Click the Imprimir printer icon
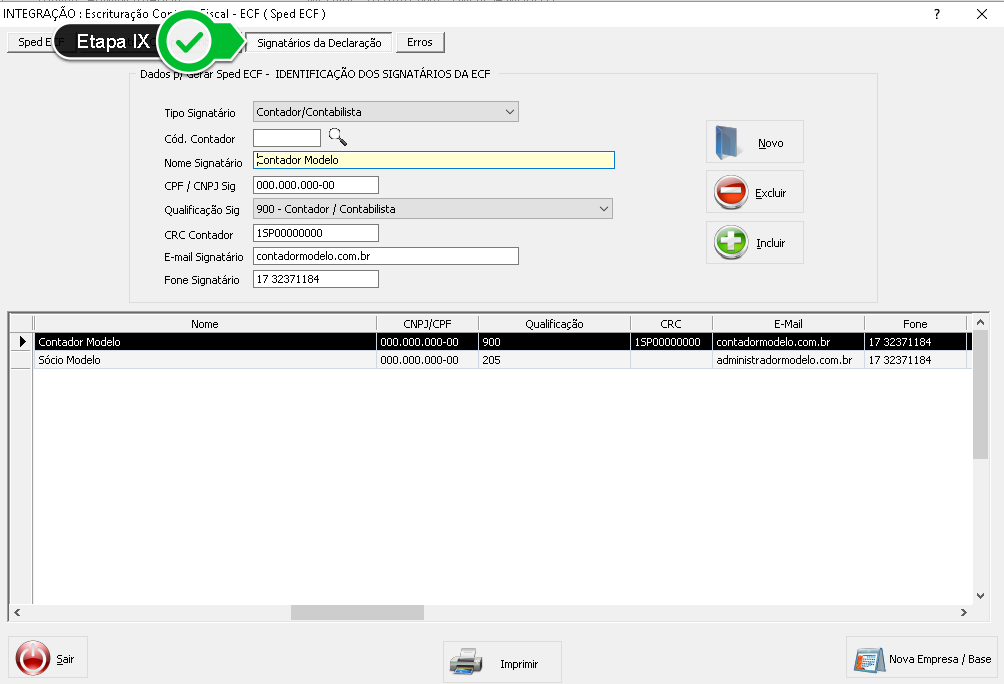Viewport: 1004px width, 684px height. 467,662
